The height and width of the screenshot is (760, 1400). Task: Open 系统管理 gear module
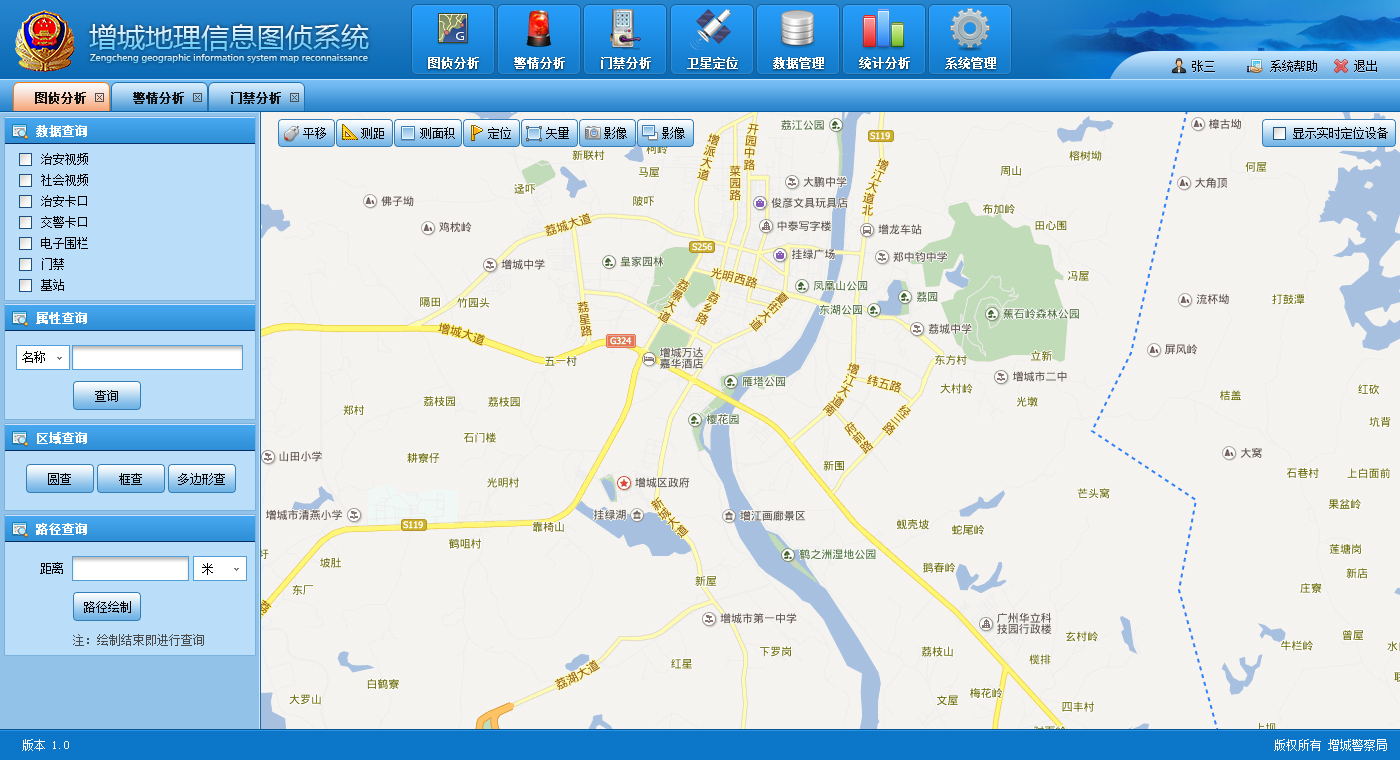(x=970, y=39)
